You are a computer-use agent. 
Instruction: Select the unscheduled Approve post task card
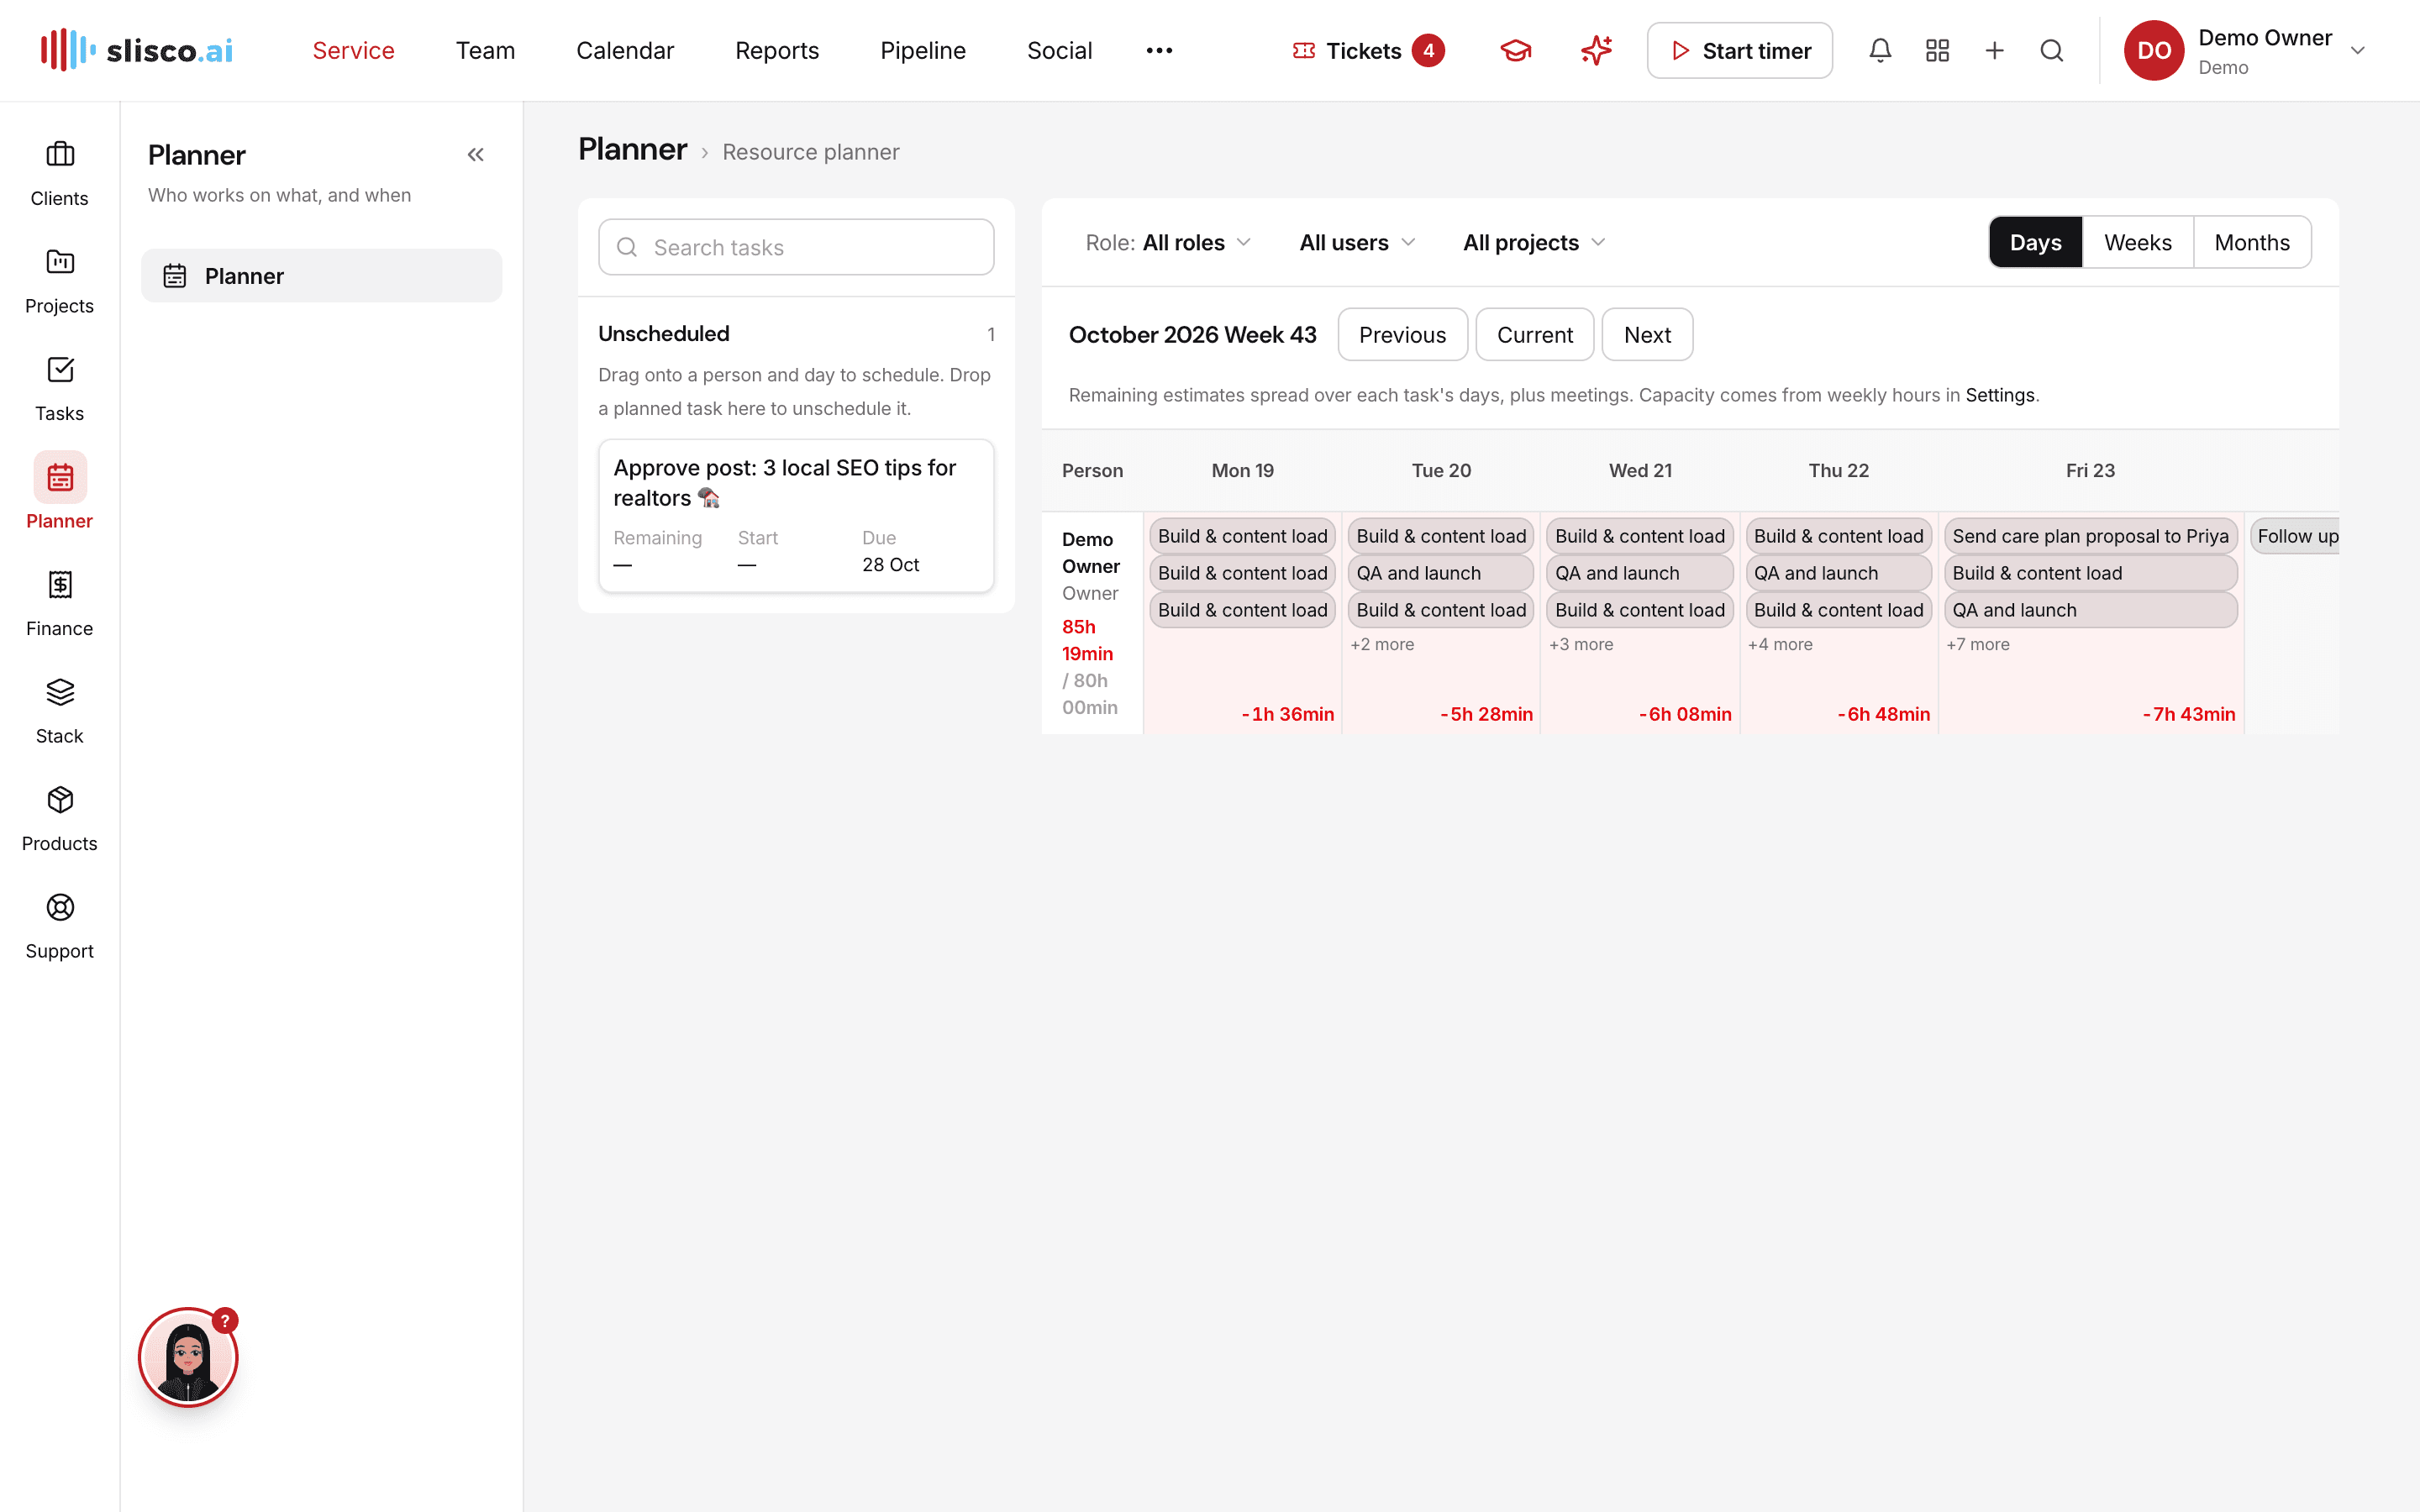pyautogui.click(x=796, y=515)
